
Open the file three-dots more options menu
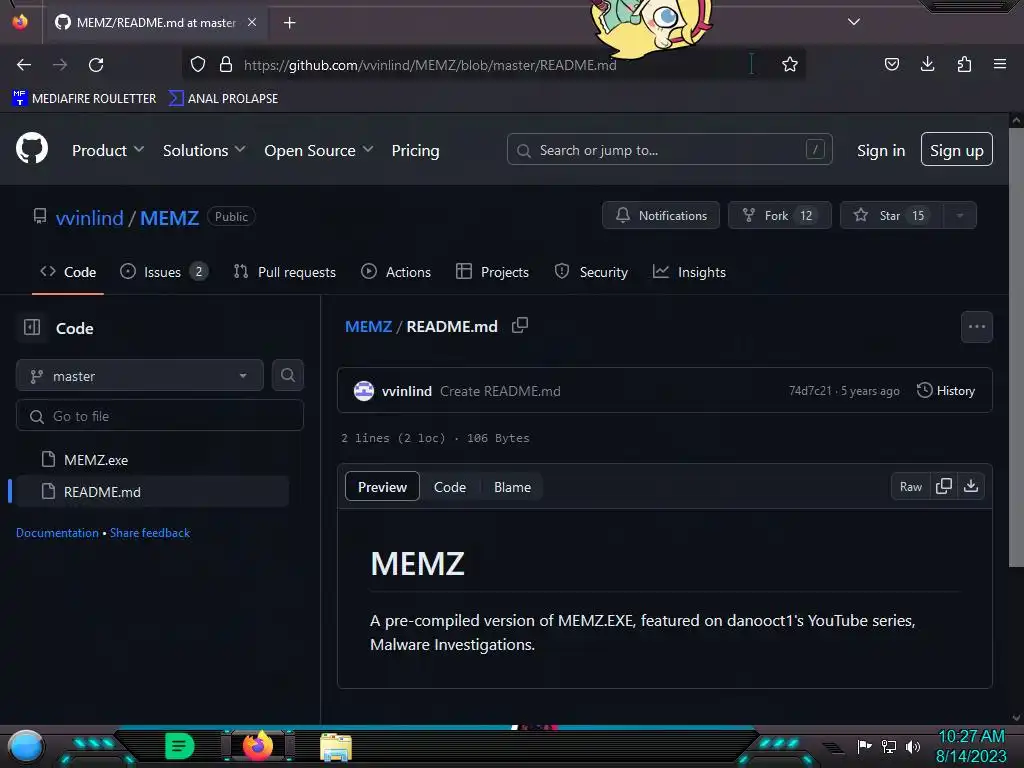point(976,327)
